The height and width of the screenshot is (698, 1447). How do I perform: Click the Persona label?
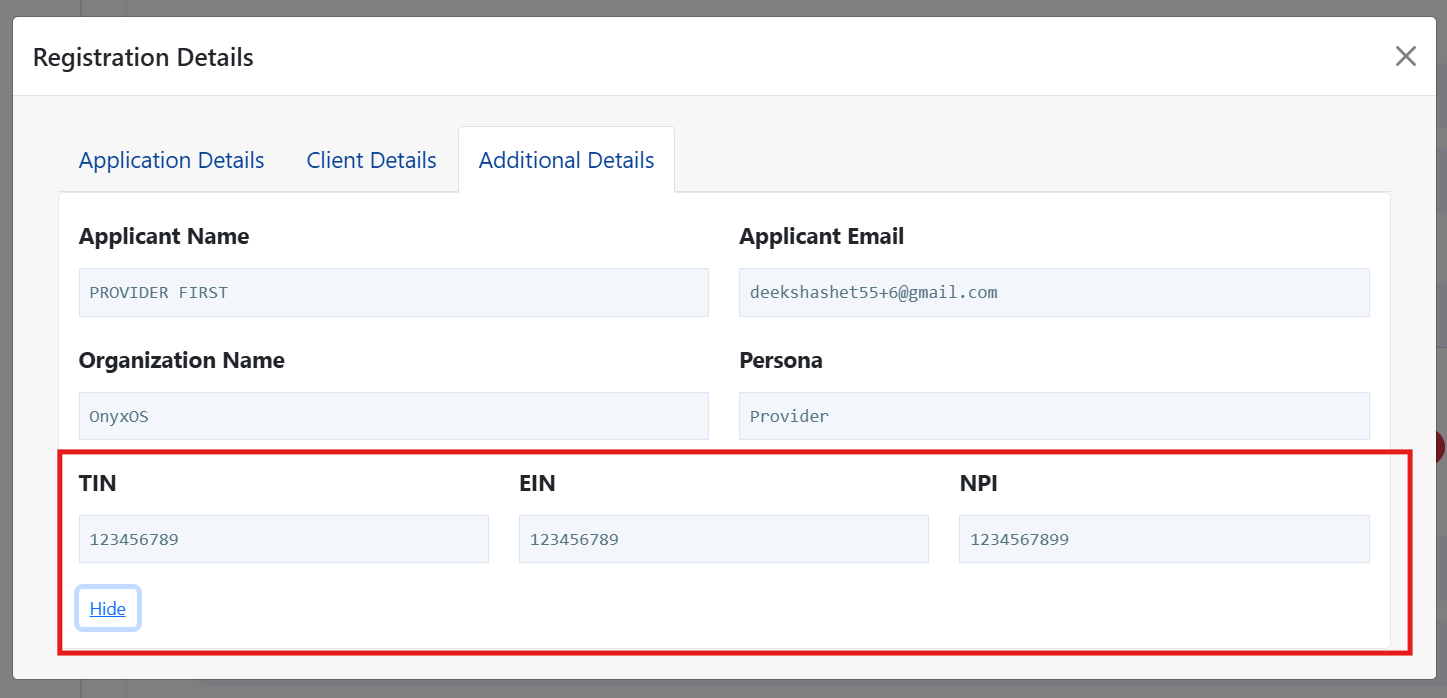tap(781, 361)
